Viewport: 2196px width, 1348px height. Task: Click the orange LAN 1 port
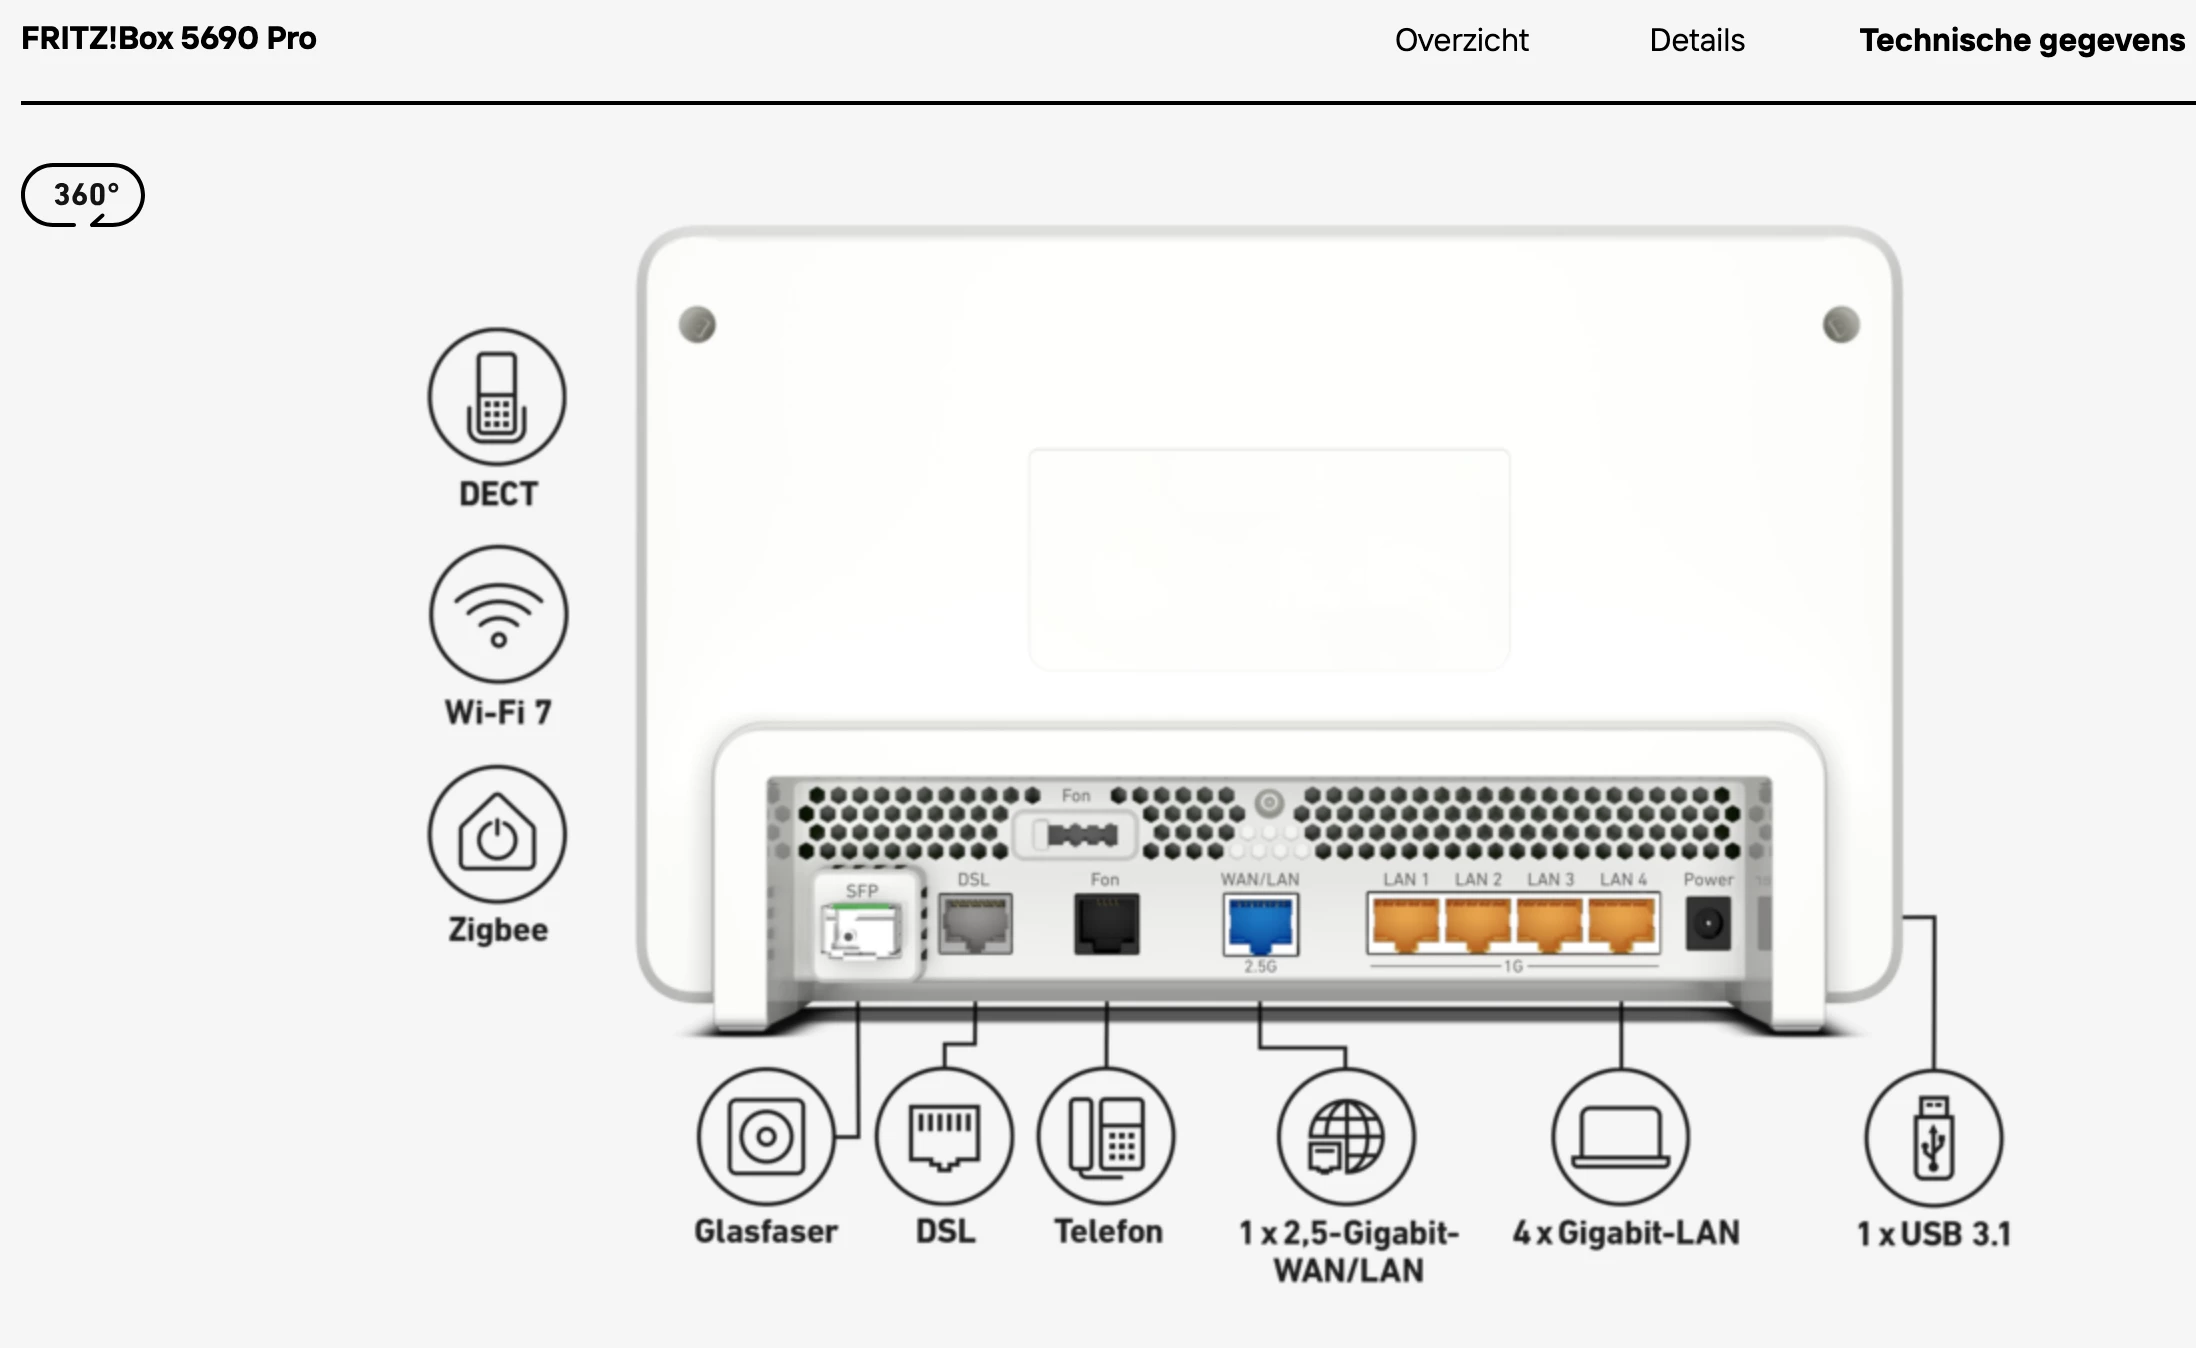pos(1404,924)
